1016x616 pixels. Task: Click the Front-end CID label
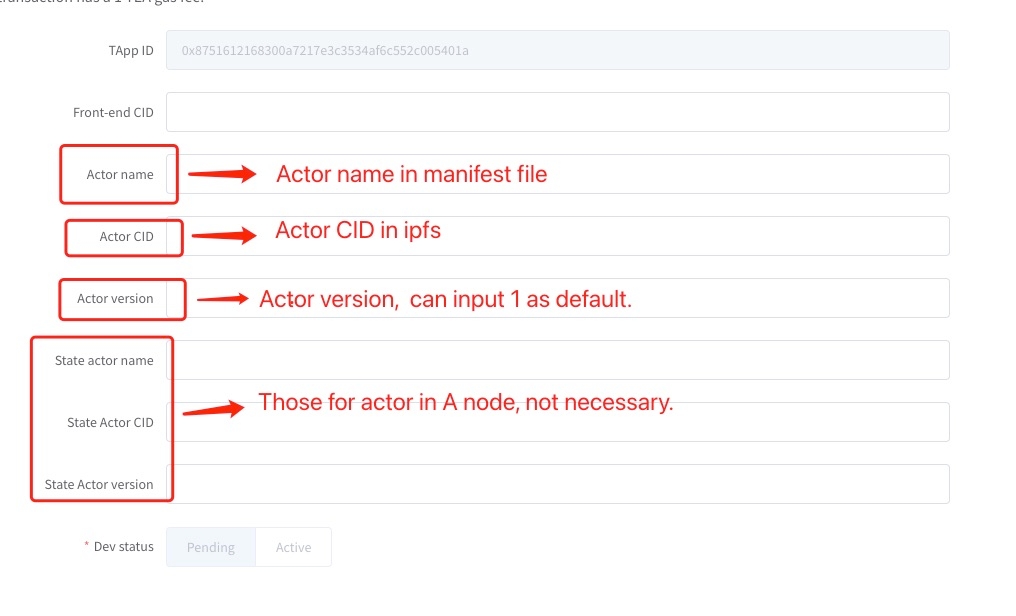tap(113, 113)
